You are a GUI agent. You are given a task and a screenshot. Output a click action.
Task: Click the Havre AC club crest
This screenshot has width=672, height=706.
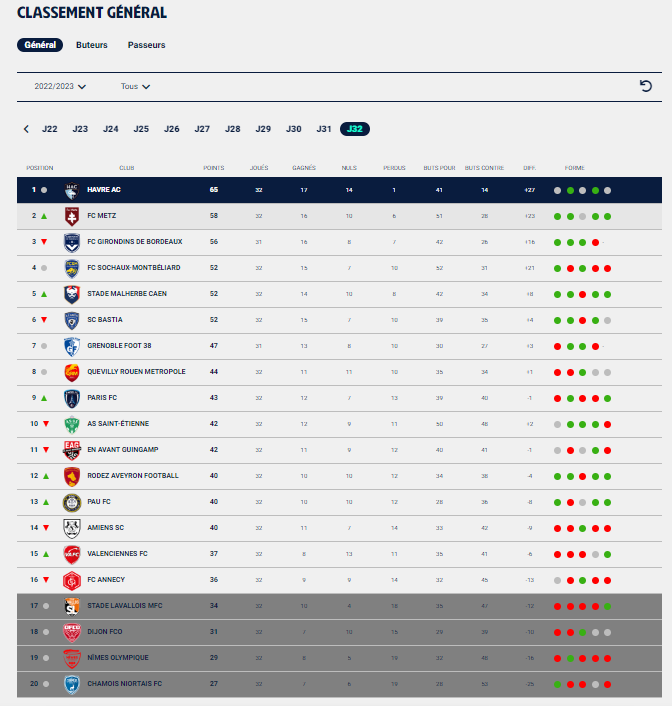(x=72, y=190)
